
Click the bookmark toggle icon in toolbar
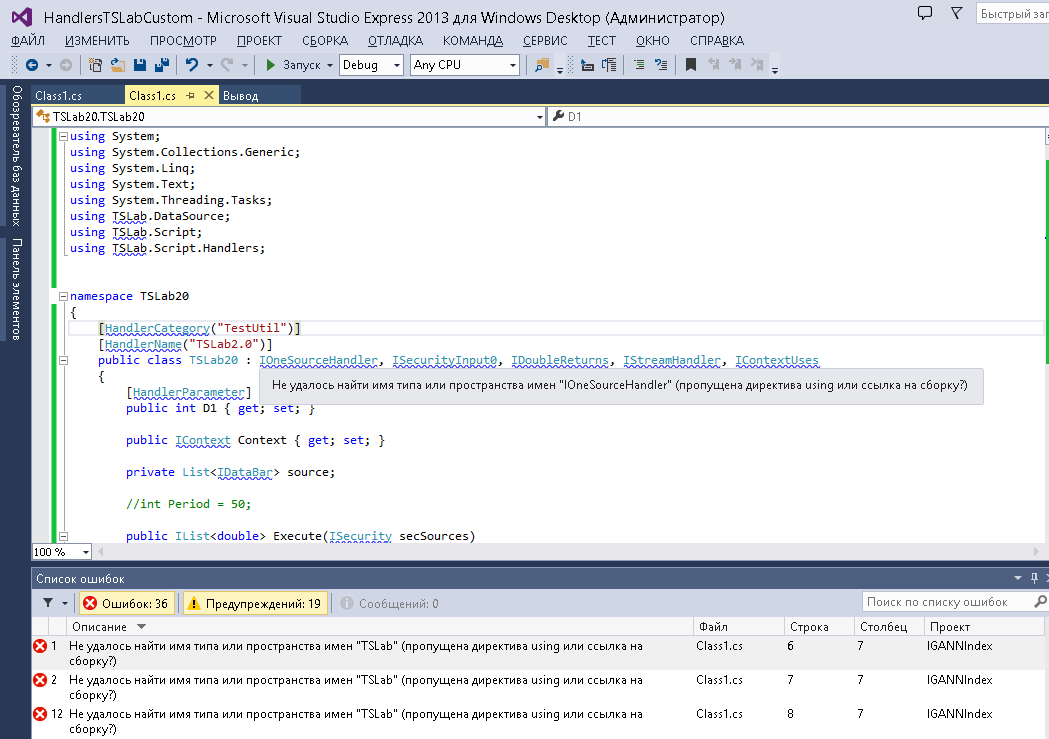pyautogui.click(x=690, y=65)
